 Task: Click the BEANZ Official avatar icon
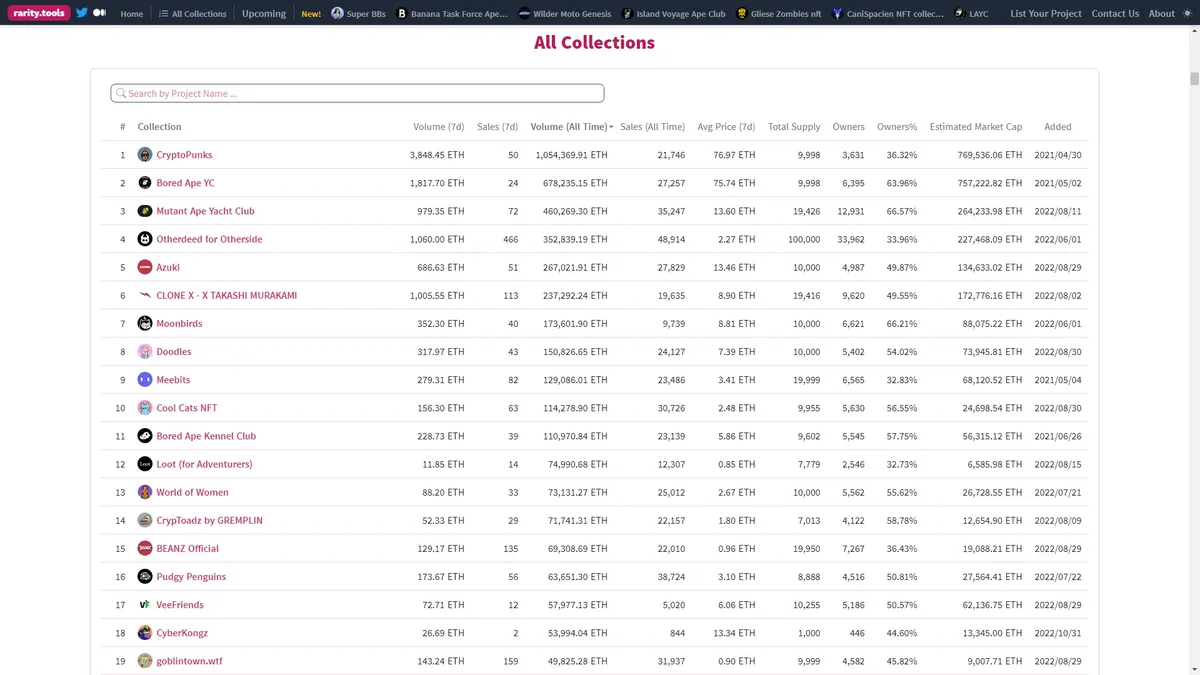click(x=145, y=548)
